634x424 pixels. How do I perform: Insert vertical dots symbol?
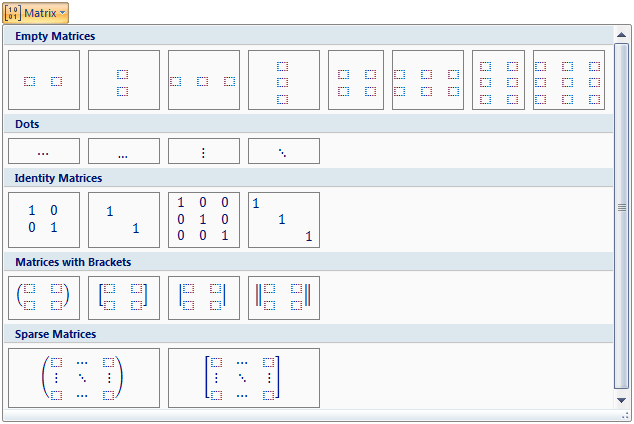coord(204,151)
